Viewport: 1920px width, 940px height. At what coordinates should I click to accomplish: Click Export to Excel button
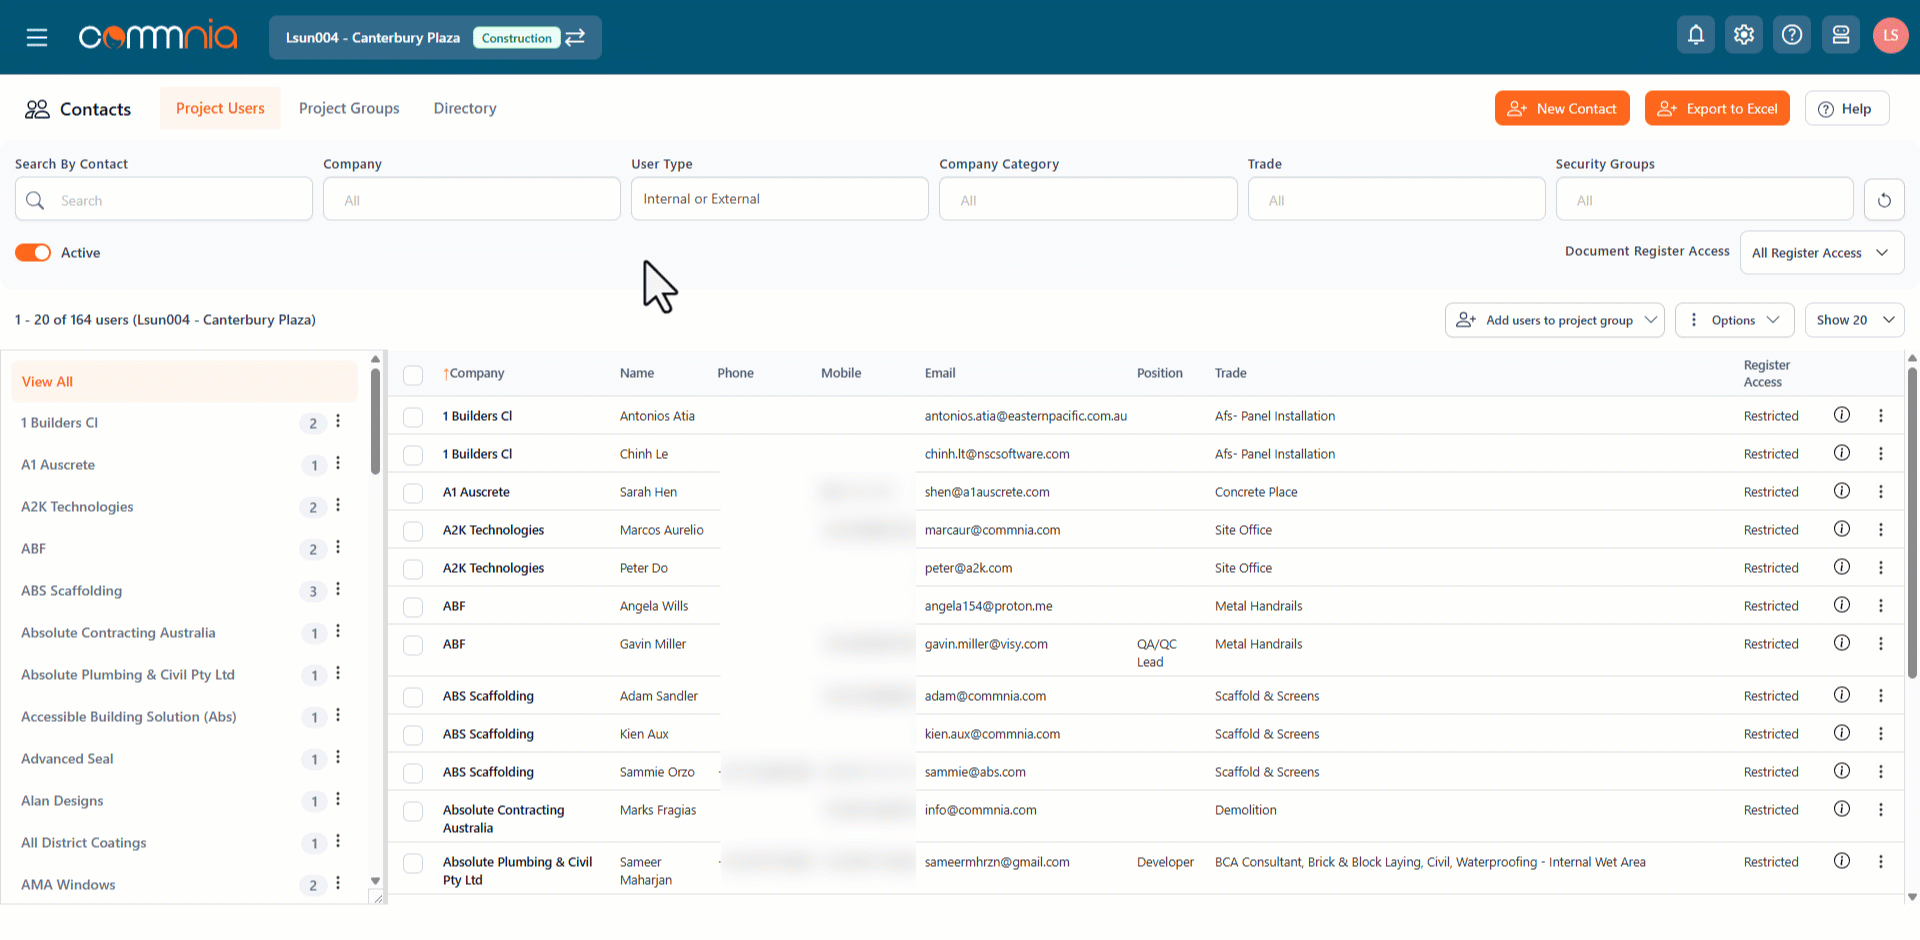pos(1717,108)
